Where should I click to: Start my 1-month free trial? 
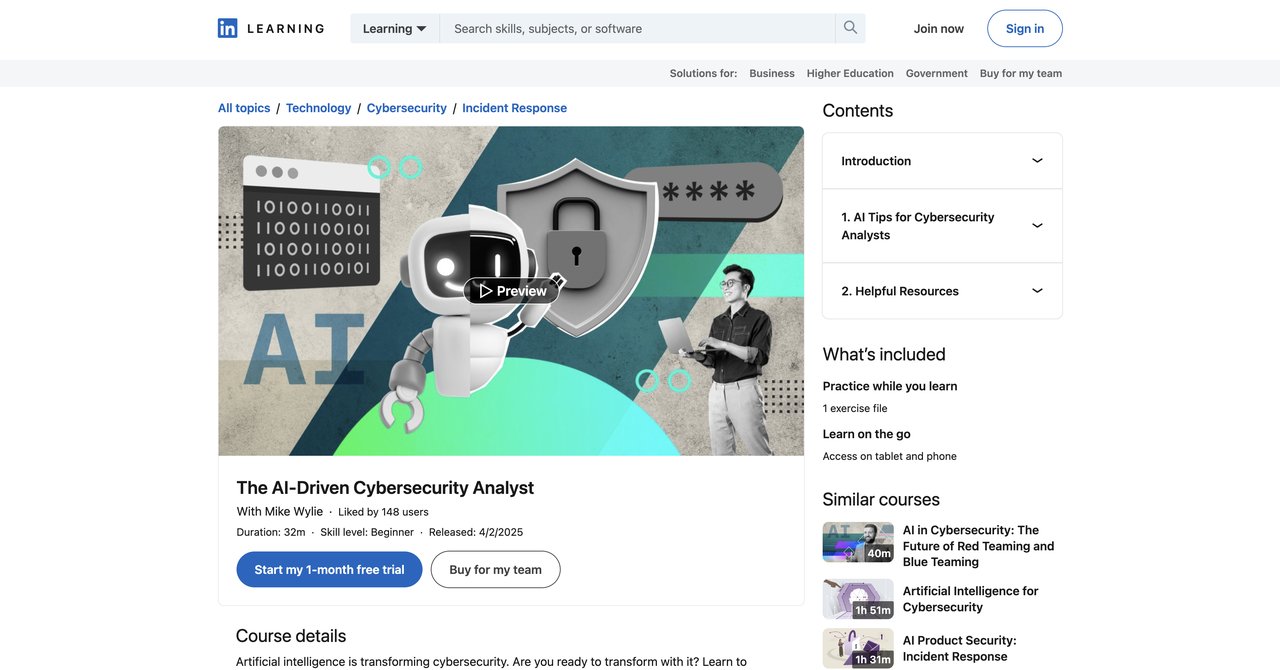tap(329, 569)
